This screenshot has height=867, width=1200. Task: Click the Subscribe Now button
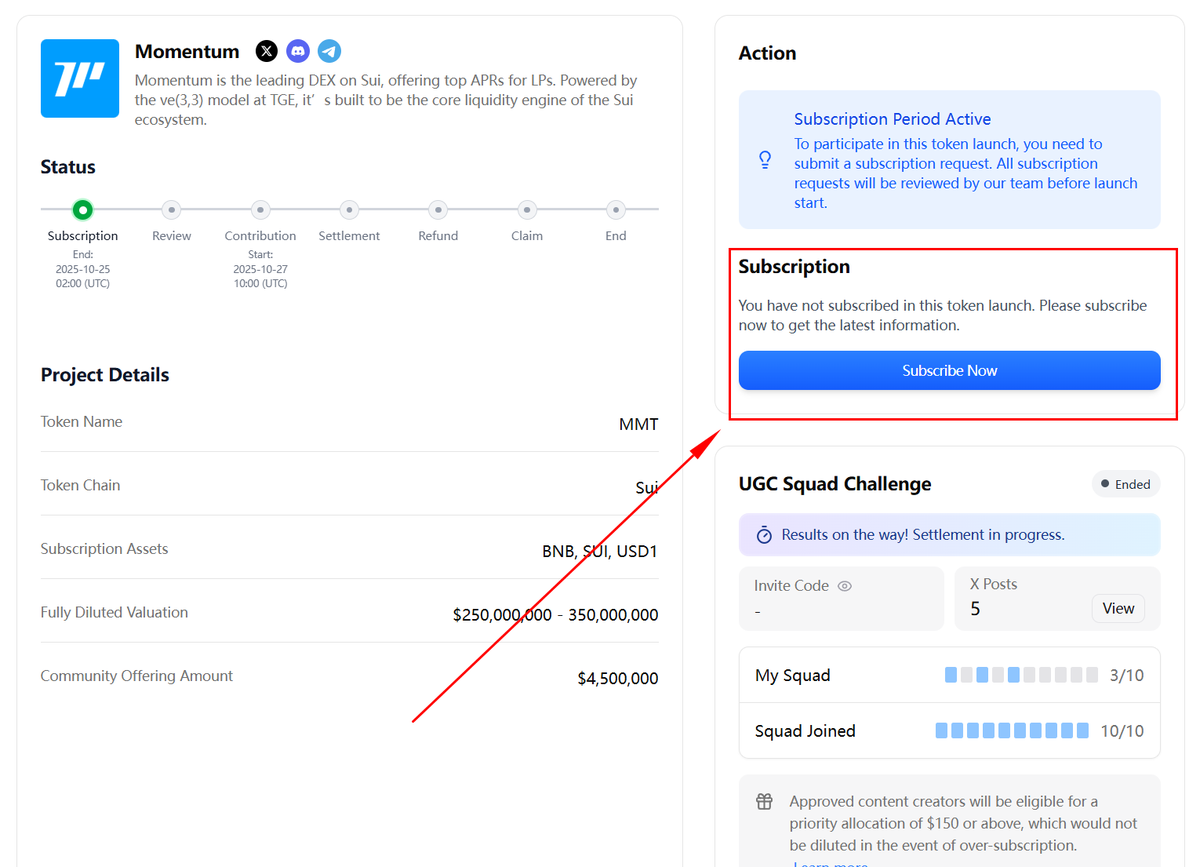click(949, 370)
